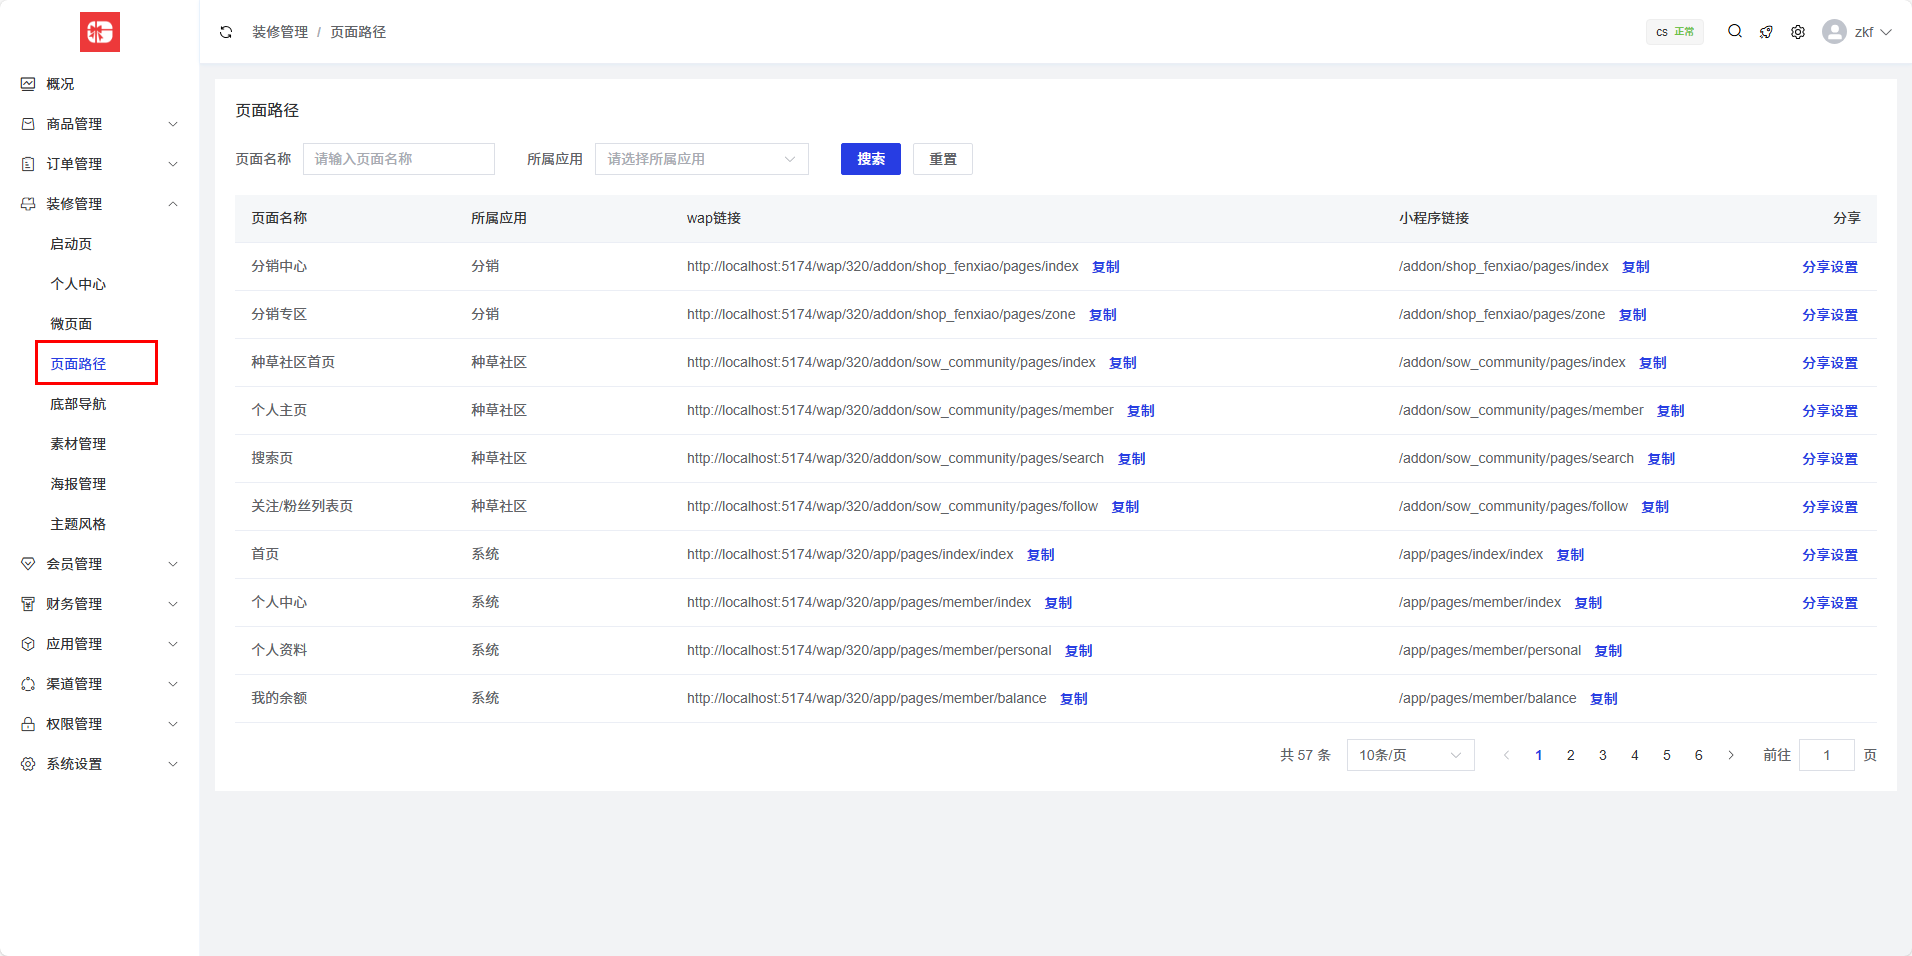The height and width of the screenshot is (956, 1912).
Task: Click the refresh icon beside the breadcrumb
Action: point(226,32)
